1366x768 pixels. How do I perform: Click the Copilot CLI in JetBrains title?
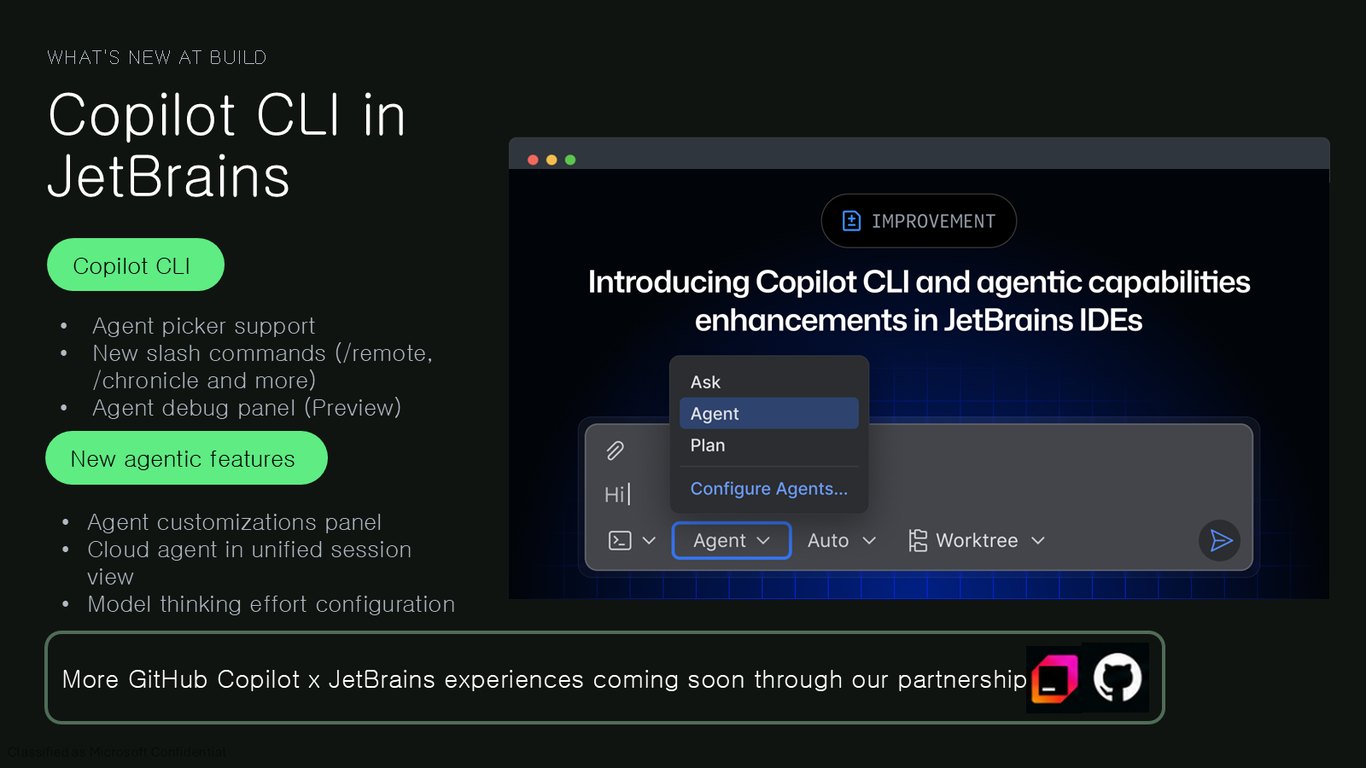[227, 145]
